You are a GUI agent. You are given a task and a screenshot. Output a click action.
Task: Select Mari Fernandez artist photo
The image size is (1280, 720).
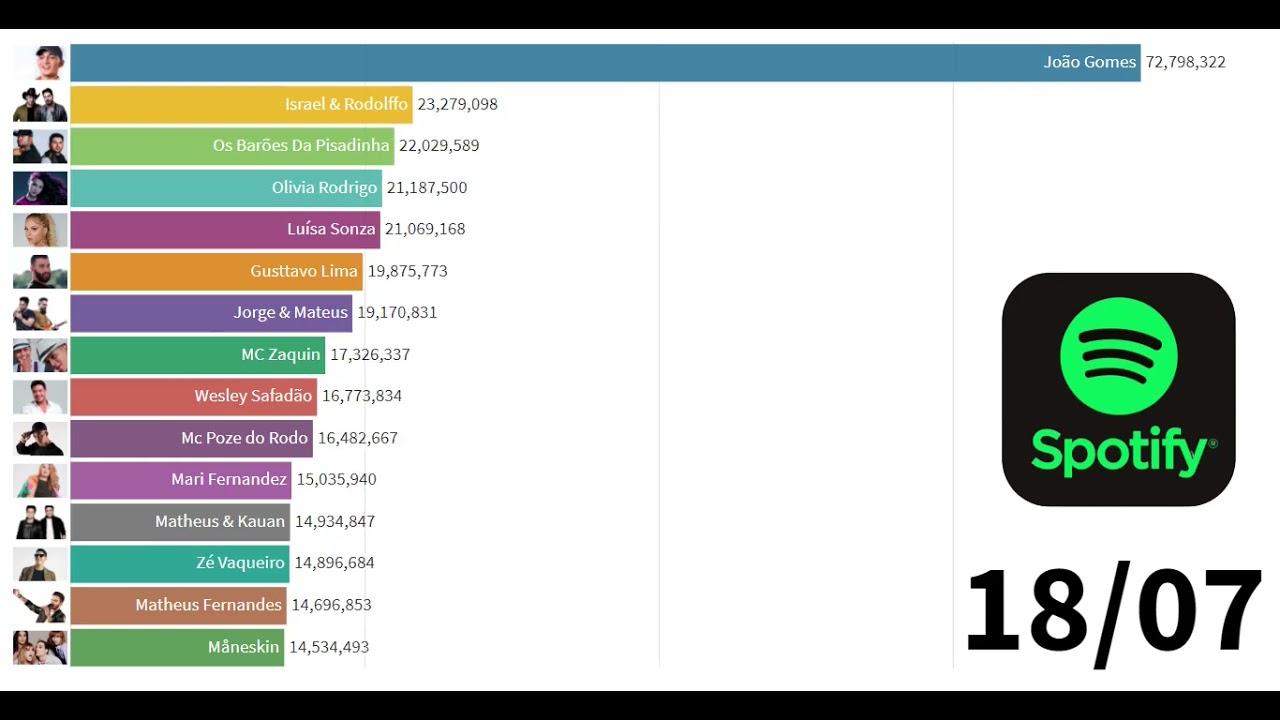(40, 480)
